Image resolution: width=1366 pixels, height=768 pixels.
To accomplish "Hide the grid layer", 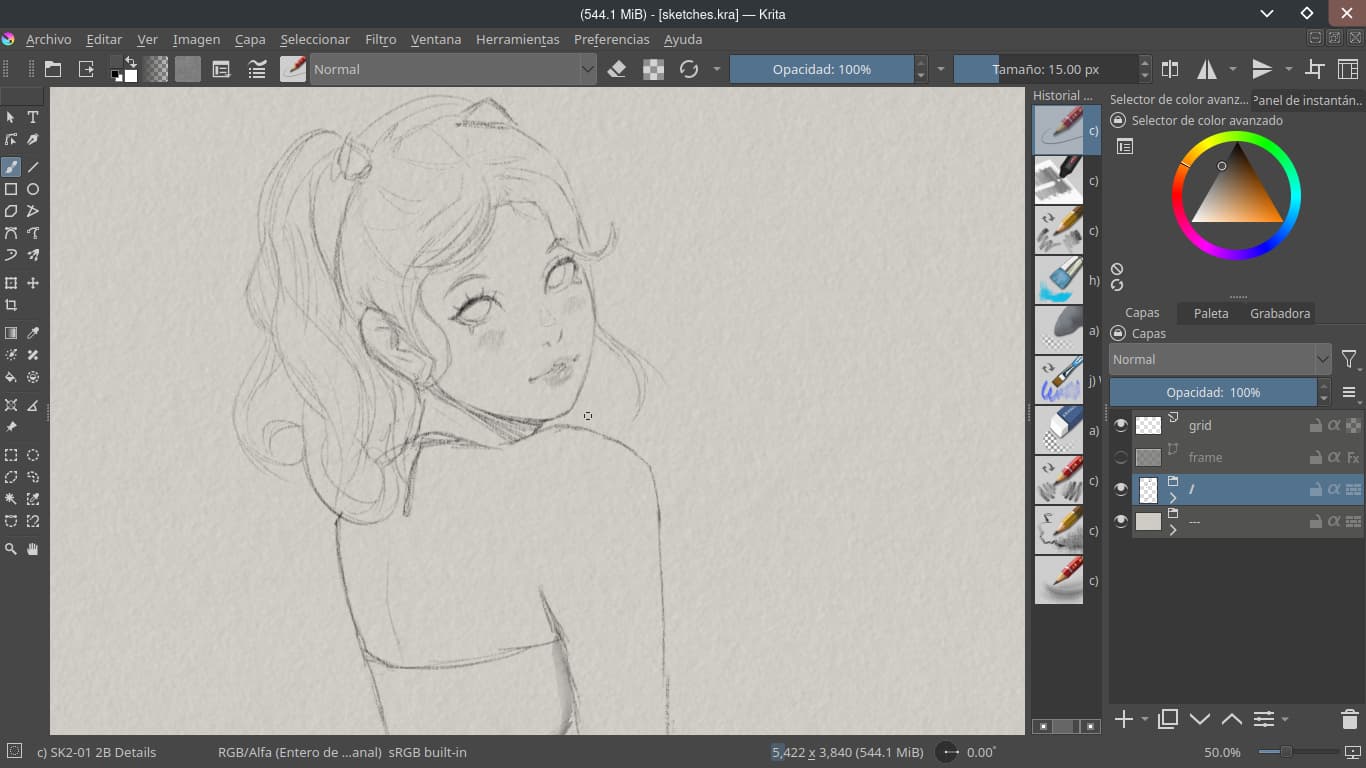I will (1121, 425).
